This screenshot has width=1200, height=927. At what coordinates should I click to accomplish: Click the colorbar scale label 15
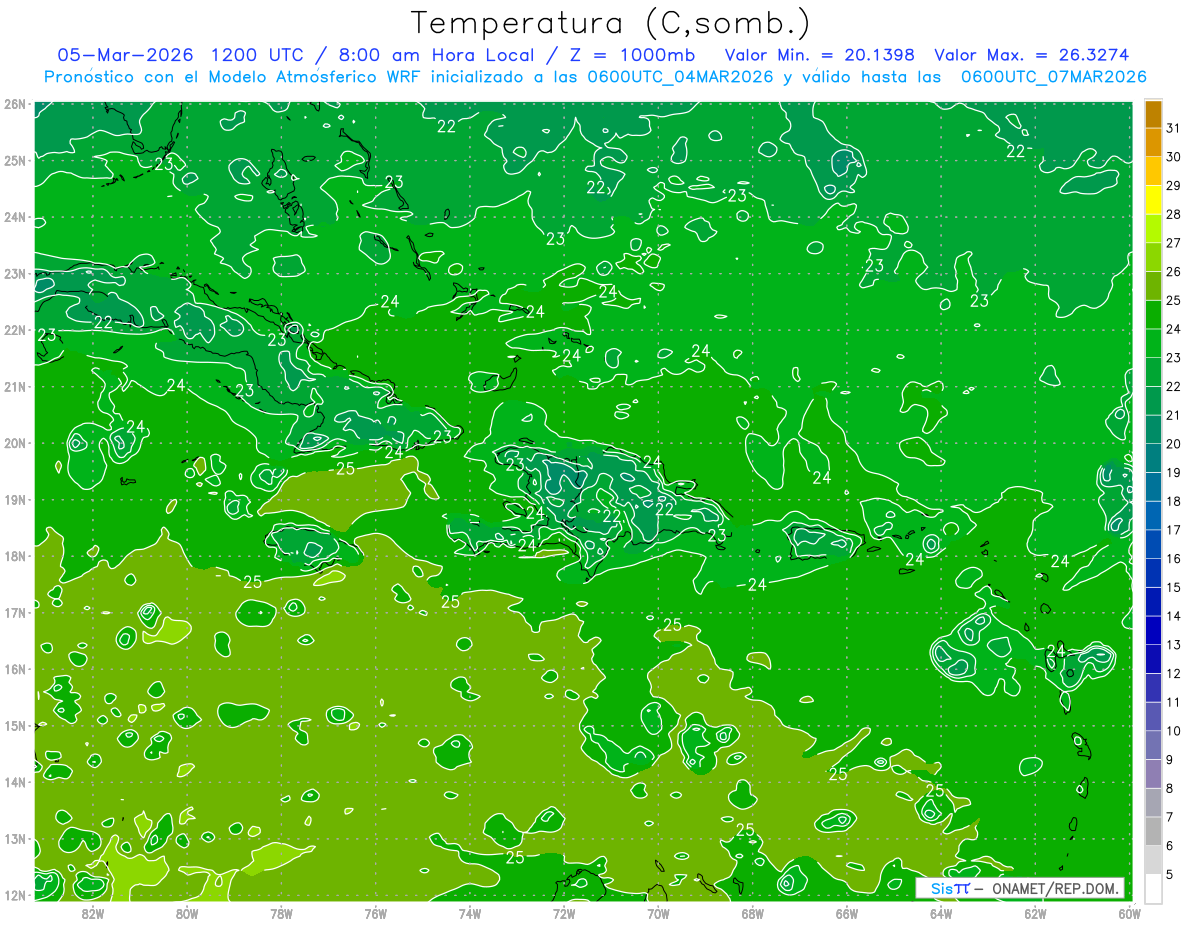(1173, 587)
